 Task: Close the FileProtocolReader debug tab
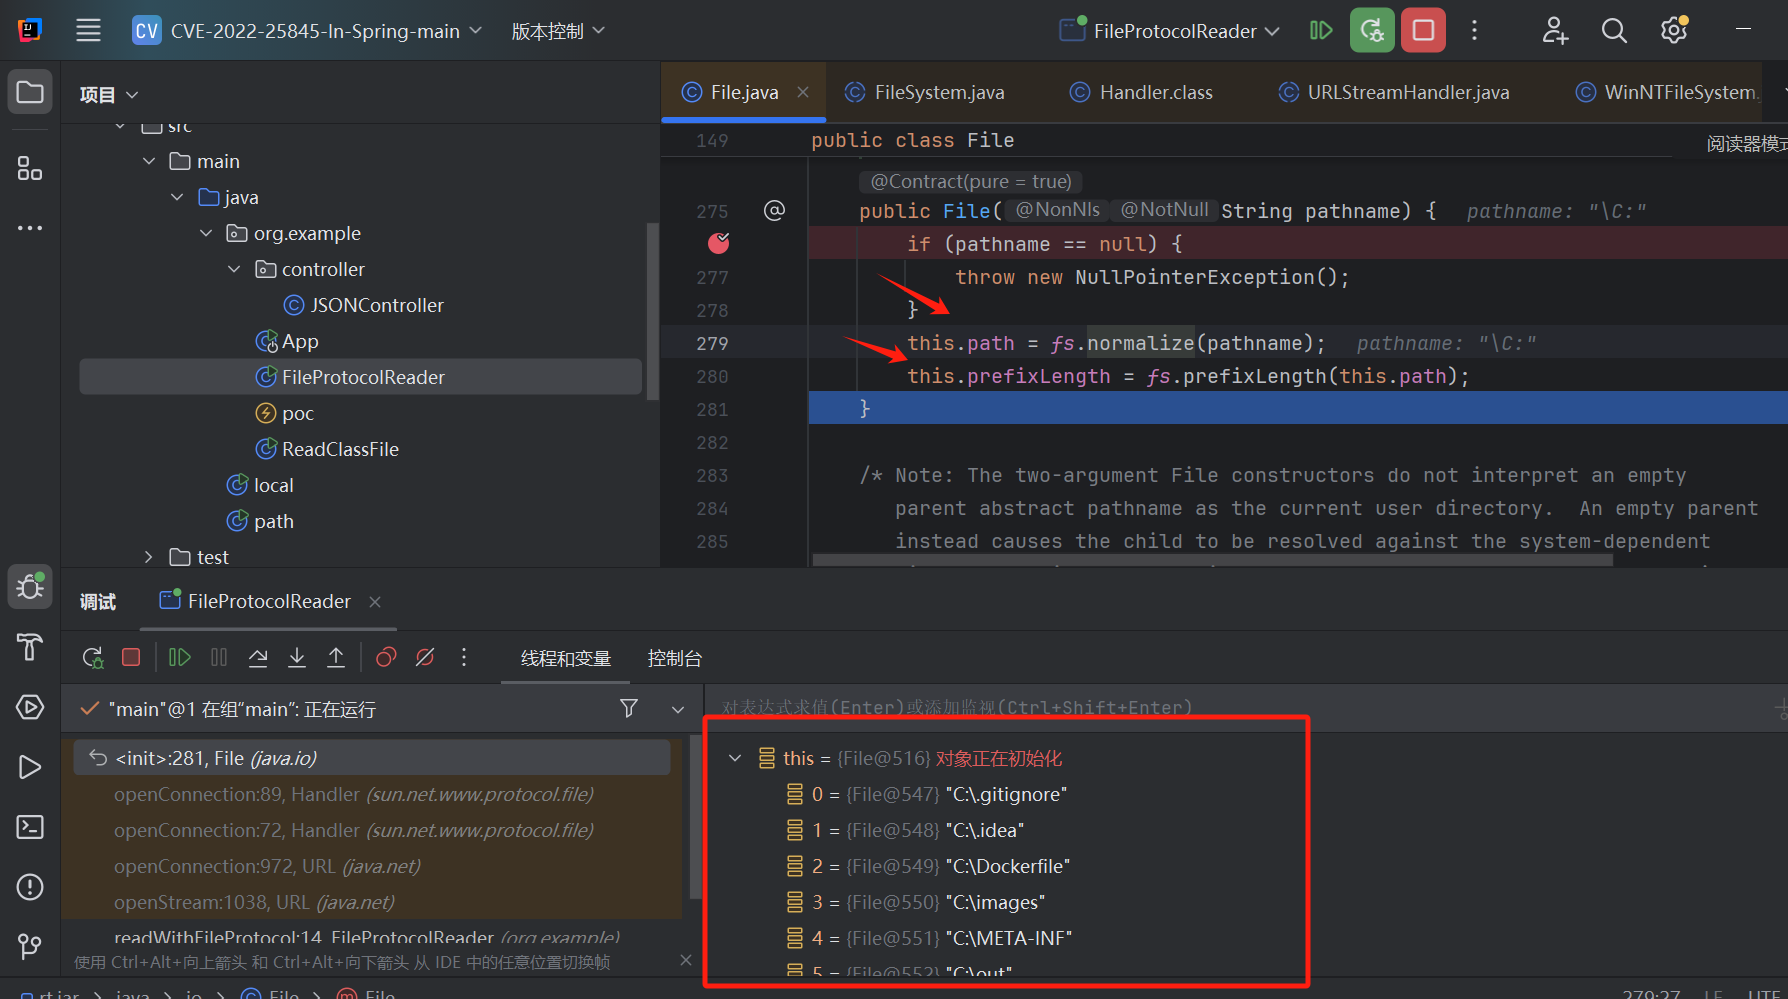[x=375, y=602]
